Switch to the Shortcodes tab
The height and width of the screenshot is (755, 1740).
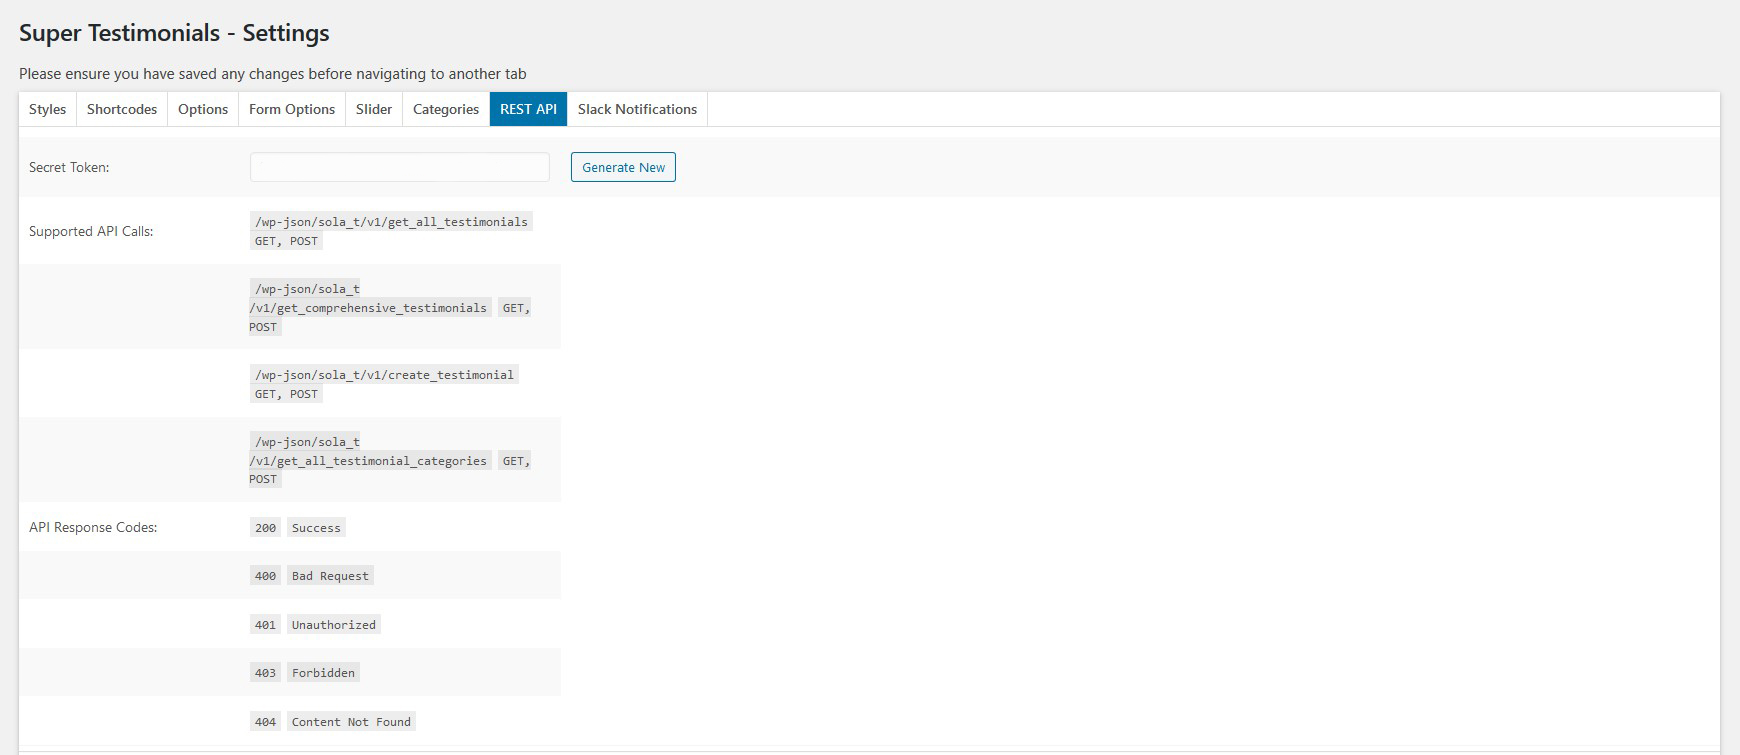tap(122, 109)
